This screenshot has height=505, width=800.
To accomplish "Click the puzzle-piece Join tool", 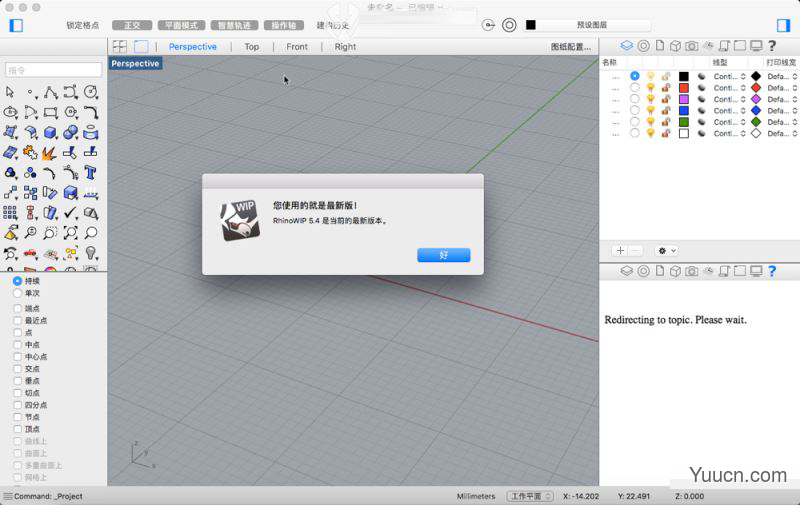I will pos(30,153).
